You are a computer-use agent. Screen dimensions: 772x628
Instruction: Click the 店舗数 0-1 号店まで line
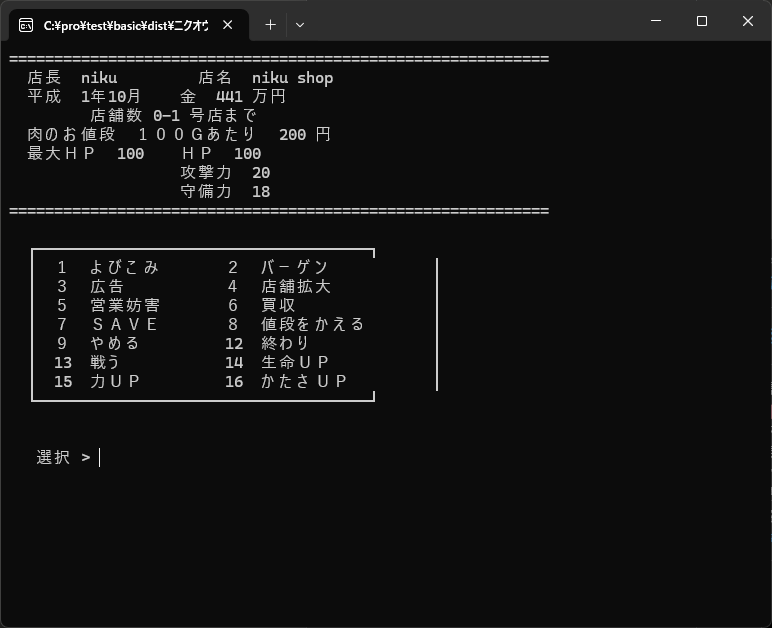173,116
